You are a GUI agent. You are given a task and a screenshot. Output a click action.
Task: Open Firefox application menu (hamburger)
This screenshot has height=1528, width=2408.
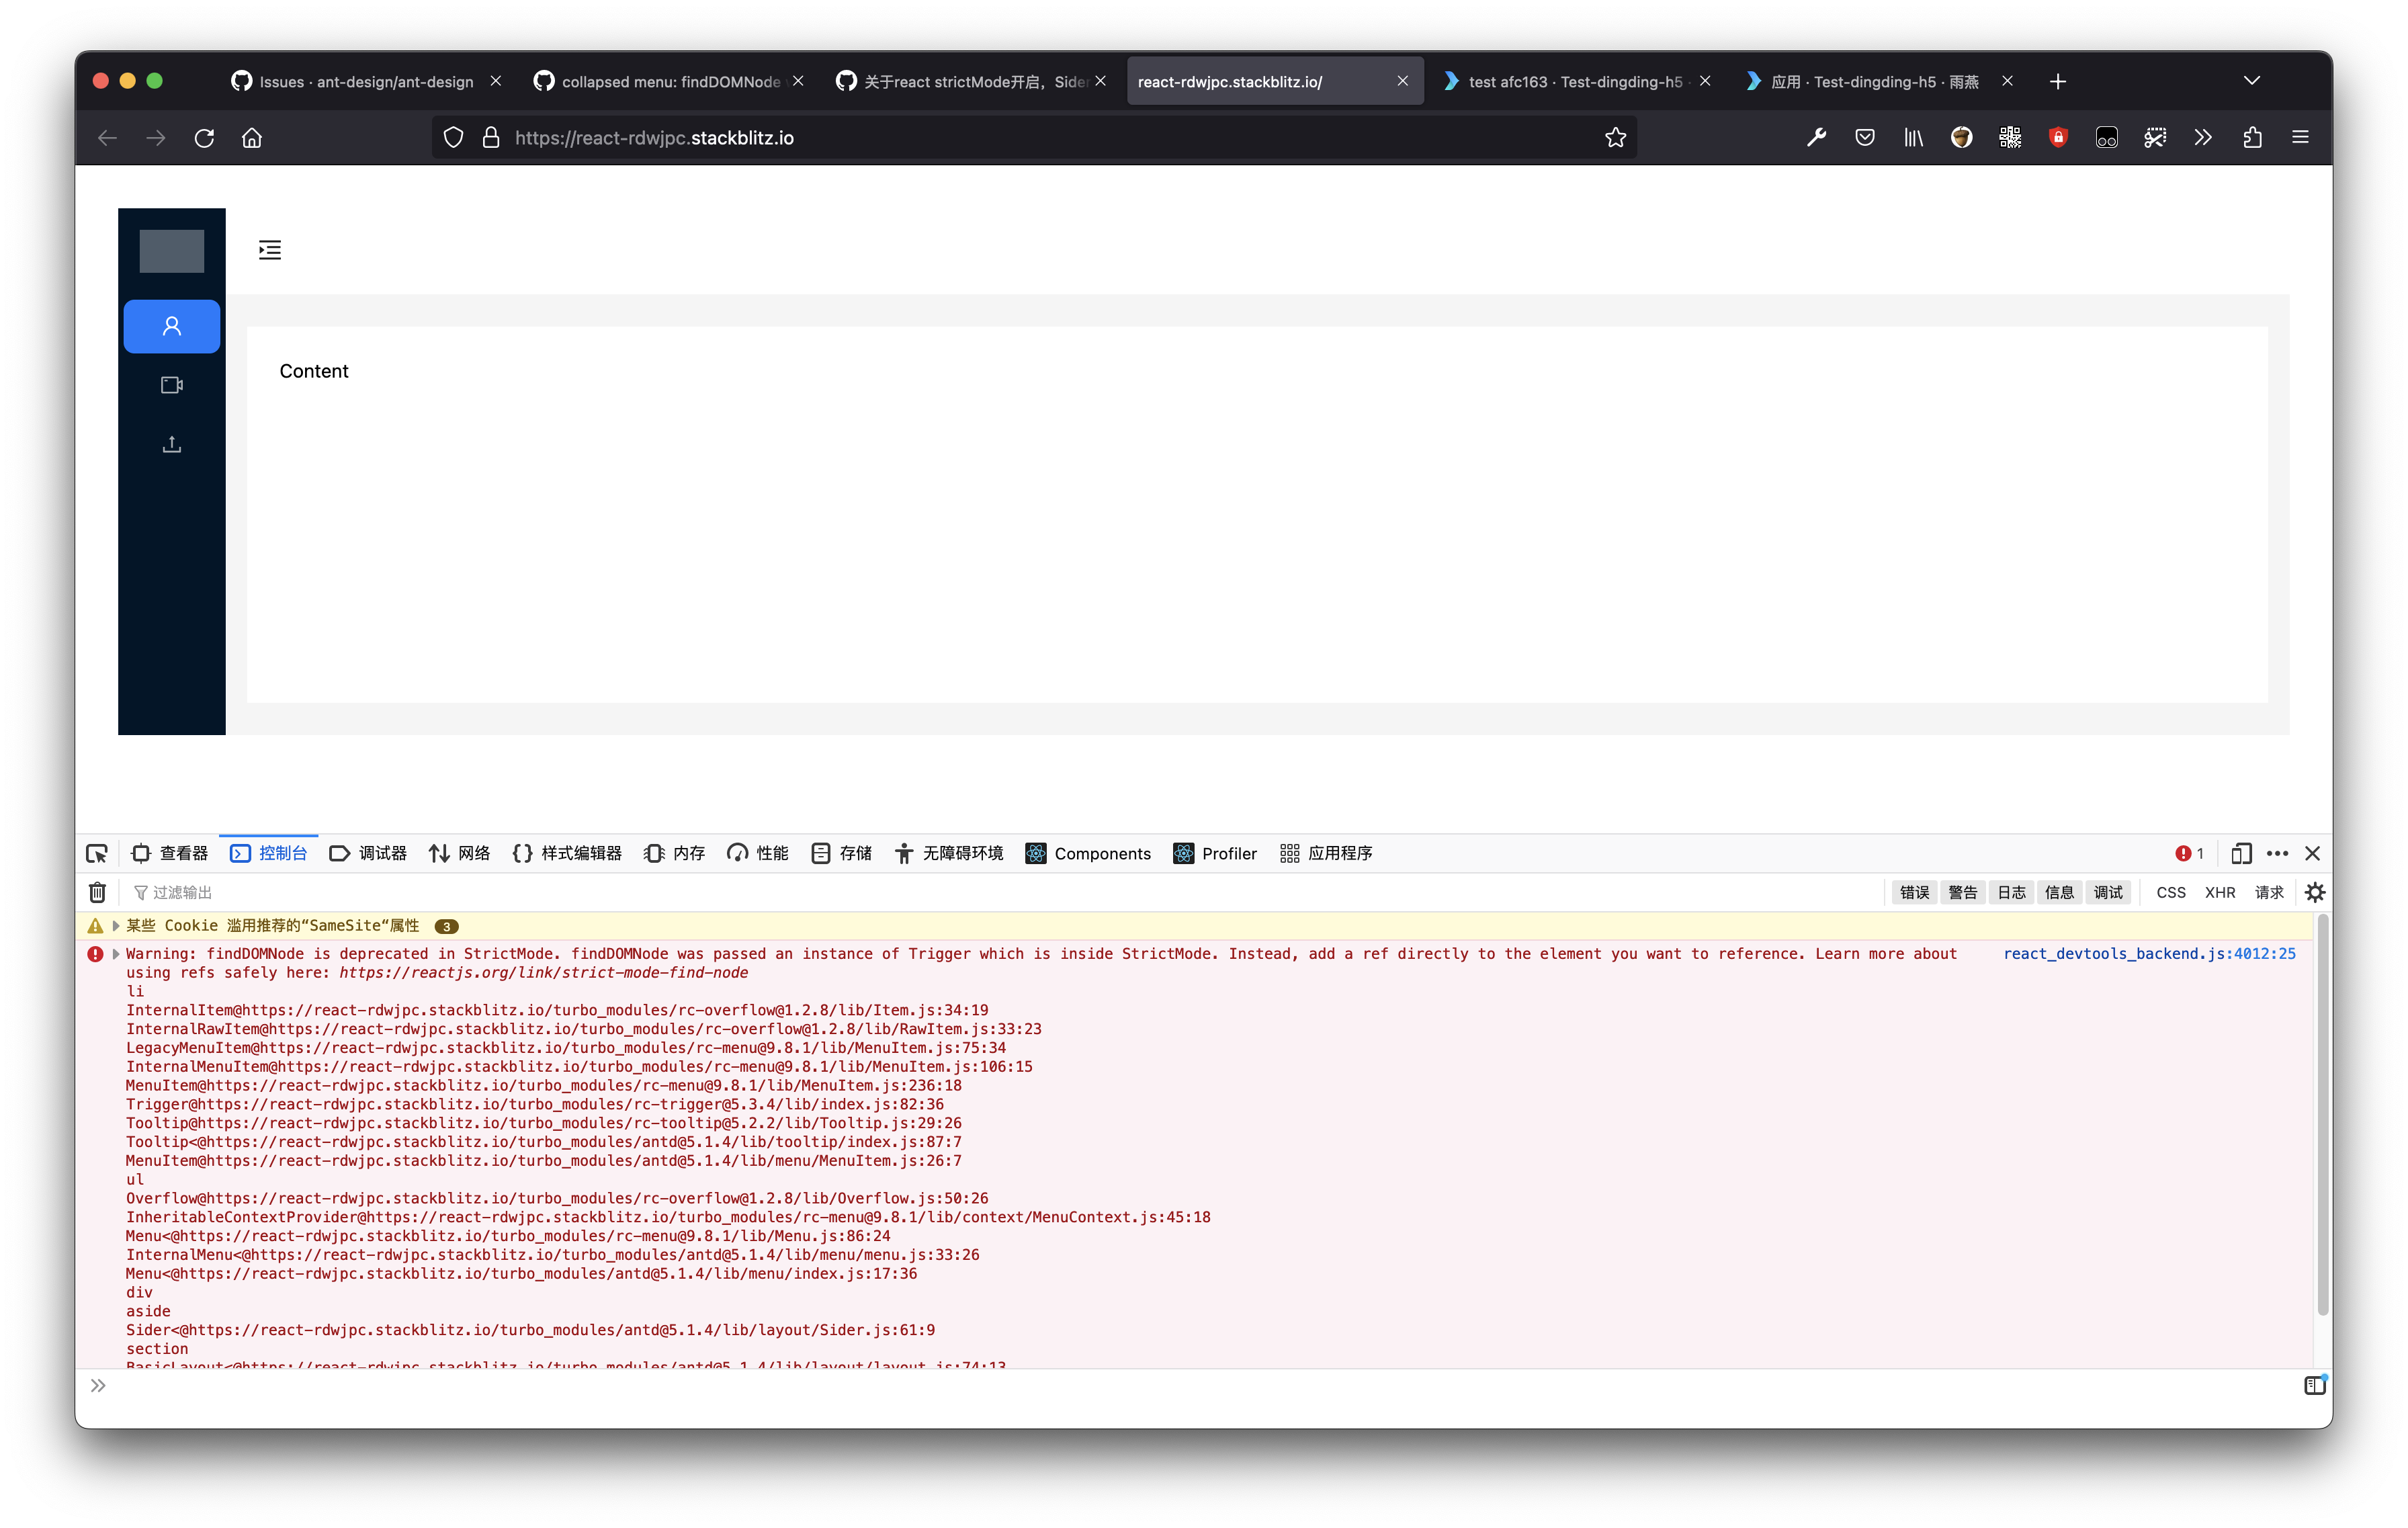(x=2300, y=137)
